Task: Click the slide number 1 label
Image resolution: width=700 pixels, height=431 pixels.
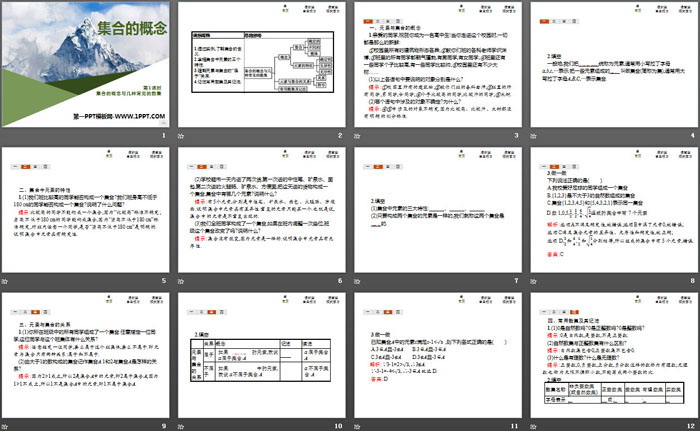Action: point(163,137)
